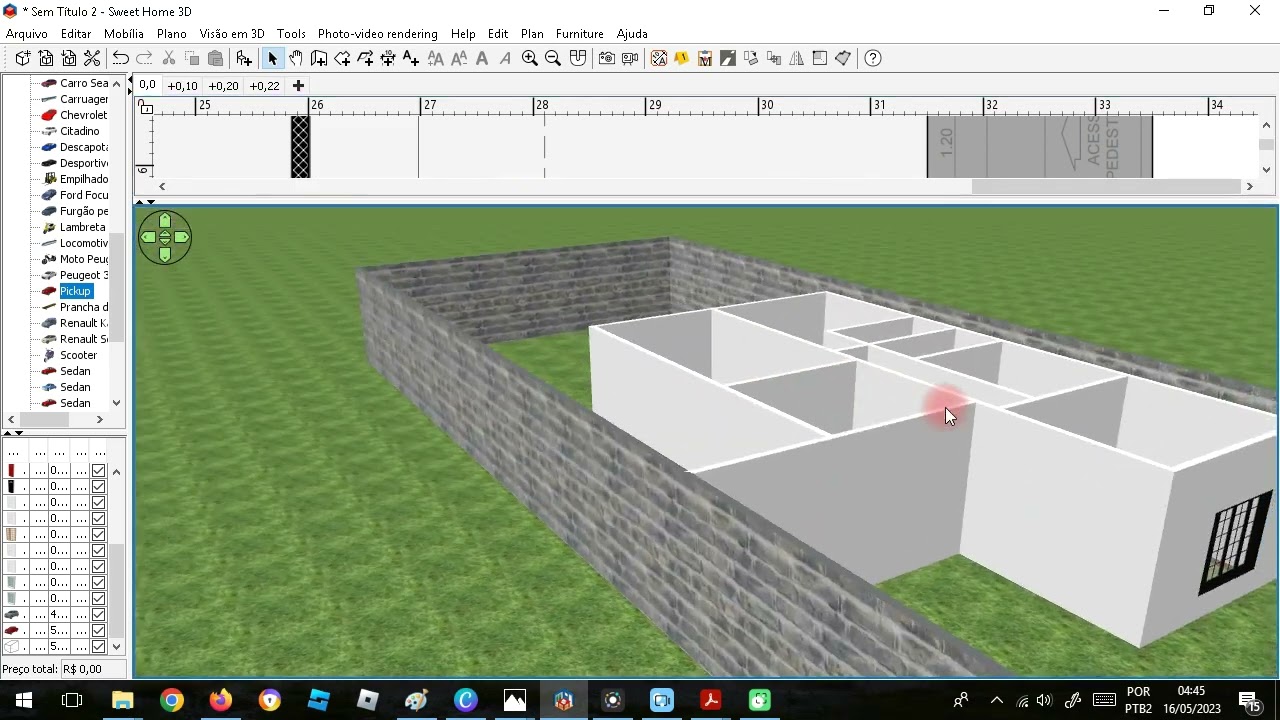Add a new level with plus tab

298,86
